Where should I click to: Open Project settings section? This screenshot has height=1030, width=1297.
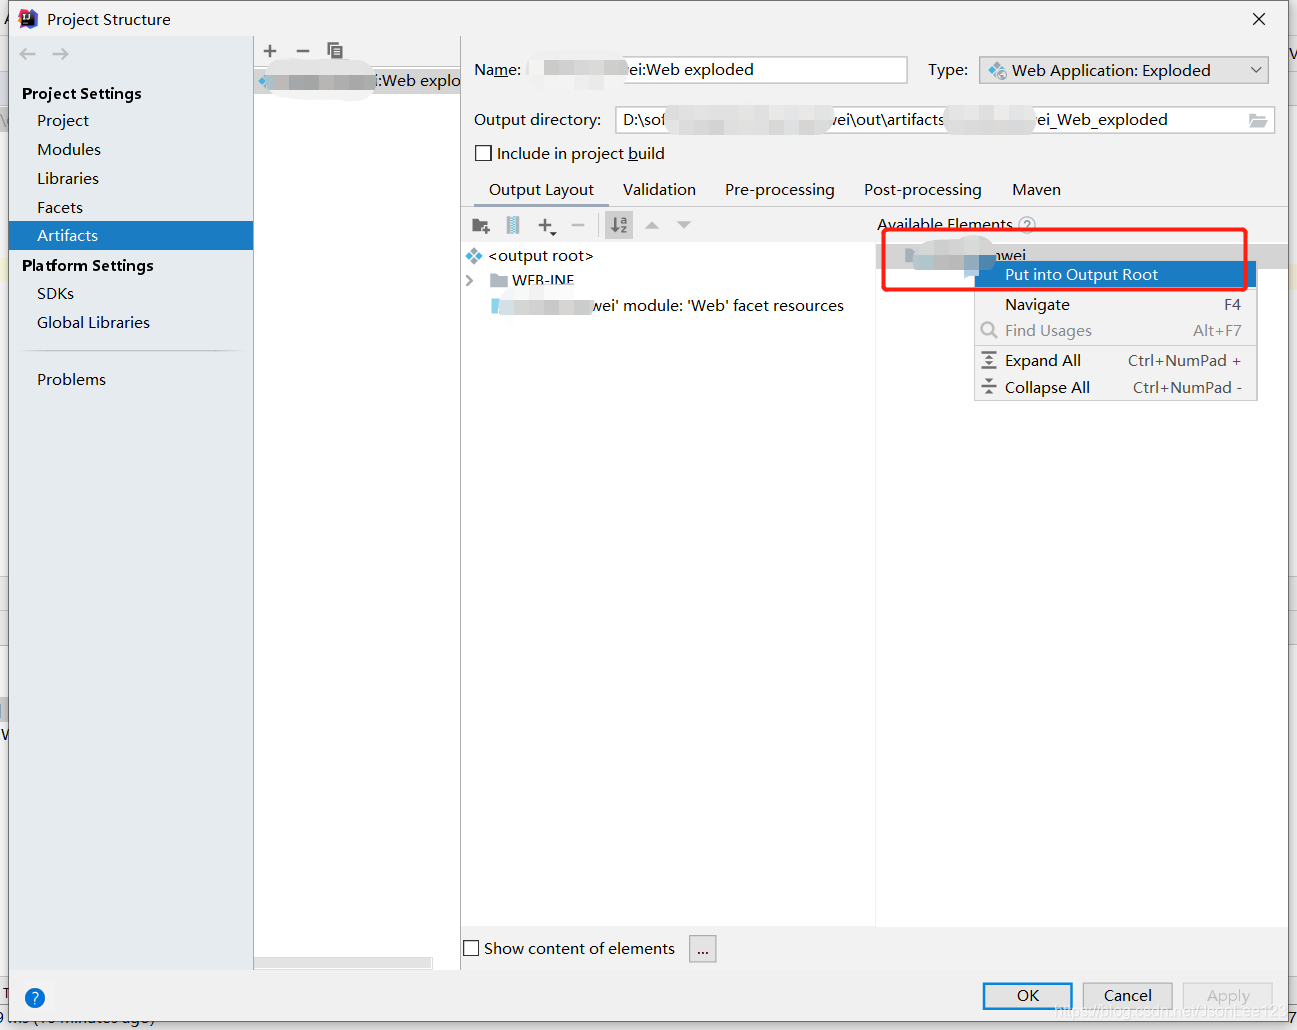[x=63, y=121]
